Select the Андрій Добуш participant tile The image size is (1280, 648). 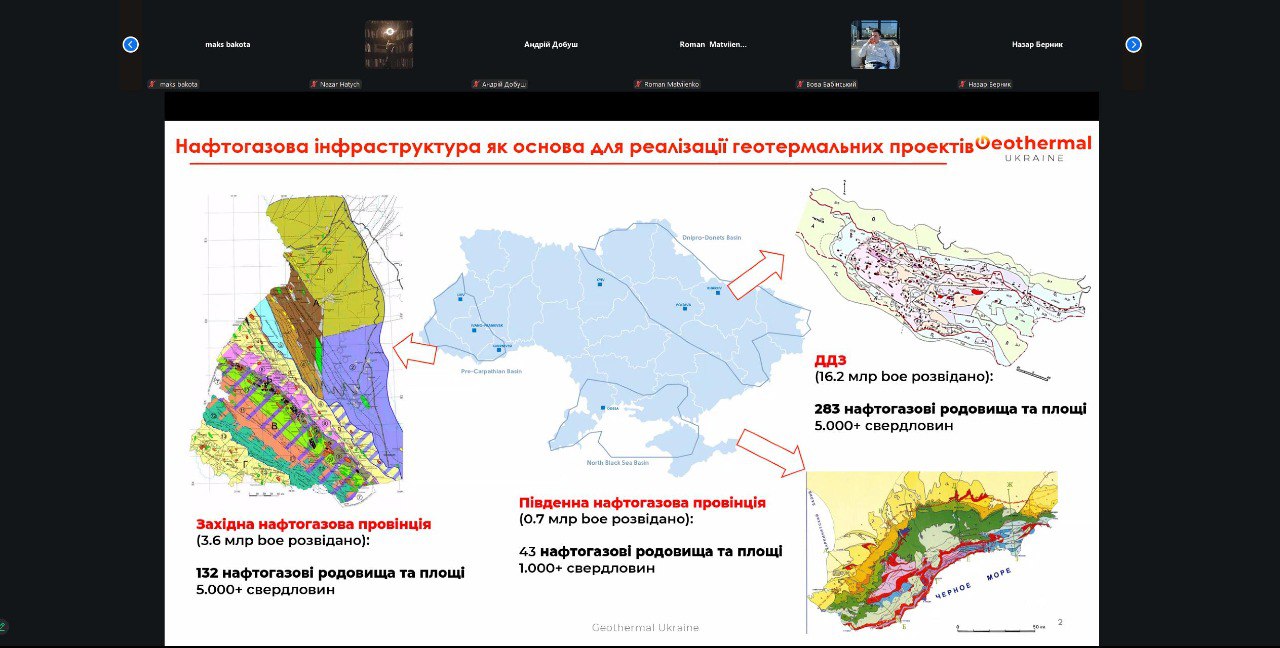click(551, 44)
